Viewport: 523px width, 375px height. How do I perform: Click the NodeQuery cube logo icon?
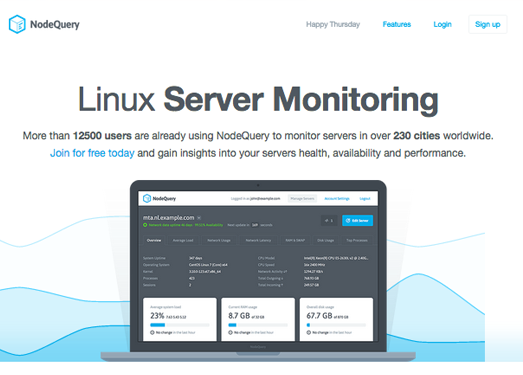click(x=17, y=24)
